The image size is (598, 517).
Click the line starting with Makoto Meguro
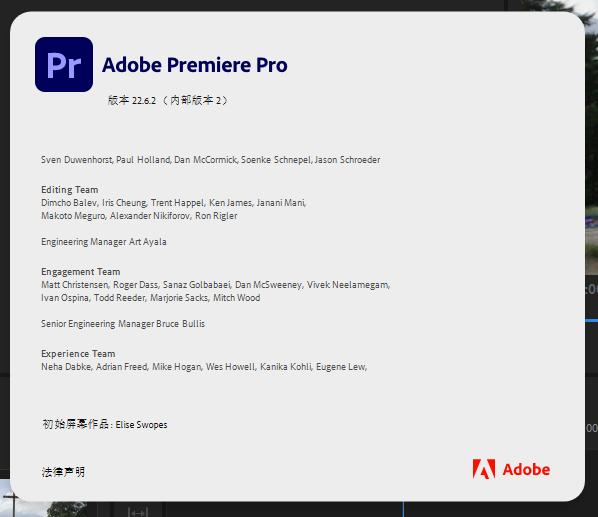139,215
